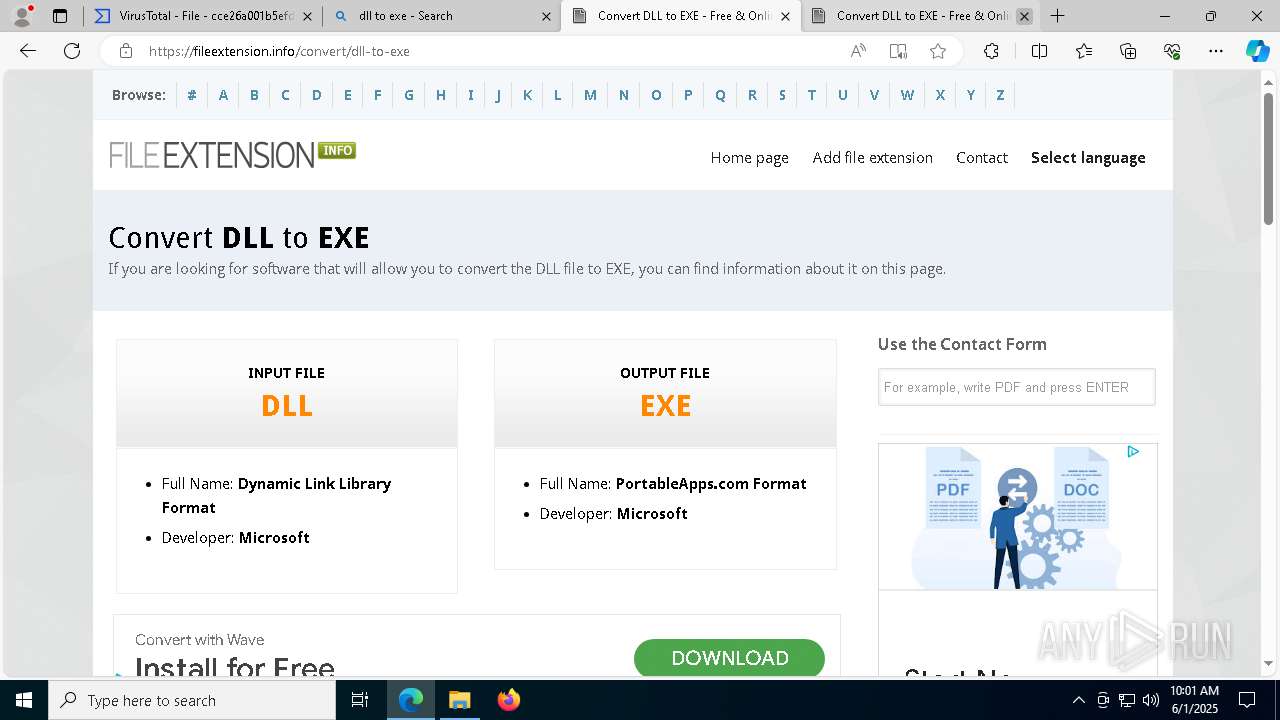Browse extensions starting with E

point(347,95)
